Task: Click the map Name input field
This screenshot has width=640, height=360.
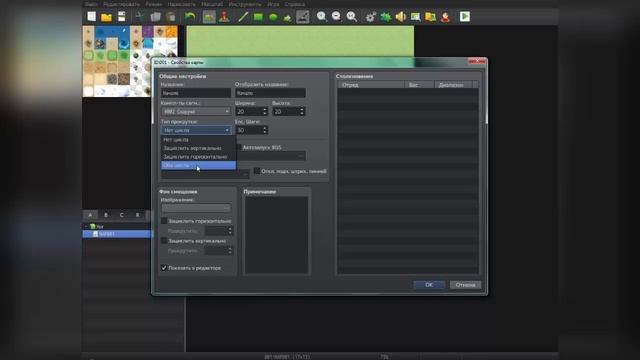Action: (196, 93)
